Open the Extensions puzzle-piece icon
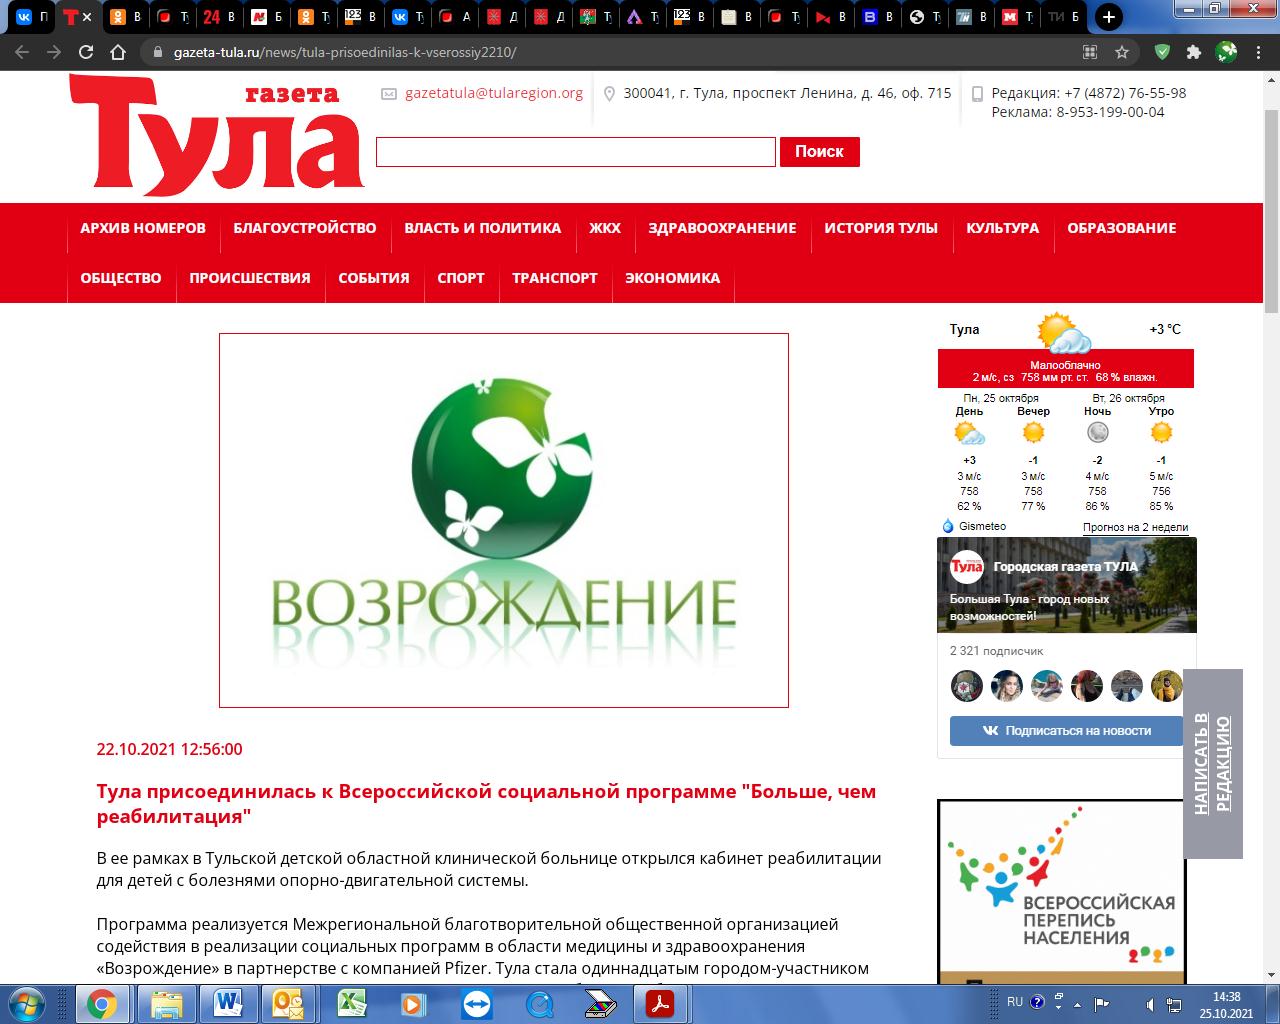 click(1193, 52)
